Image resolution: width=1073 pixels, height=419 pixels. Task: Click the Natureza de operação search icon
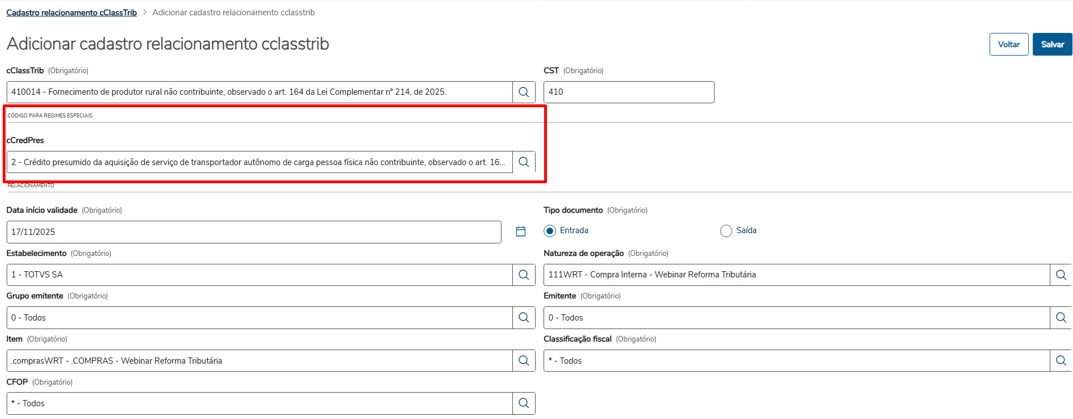coord(1061,275)
